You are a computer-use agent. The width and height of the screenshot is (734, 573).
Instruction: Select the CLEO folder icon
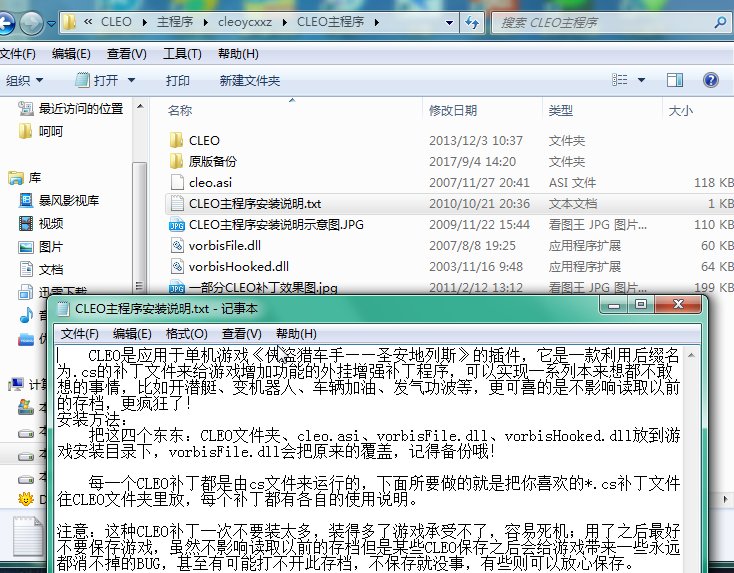coord(176,140)
